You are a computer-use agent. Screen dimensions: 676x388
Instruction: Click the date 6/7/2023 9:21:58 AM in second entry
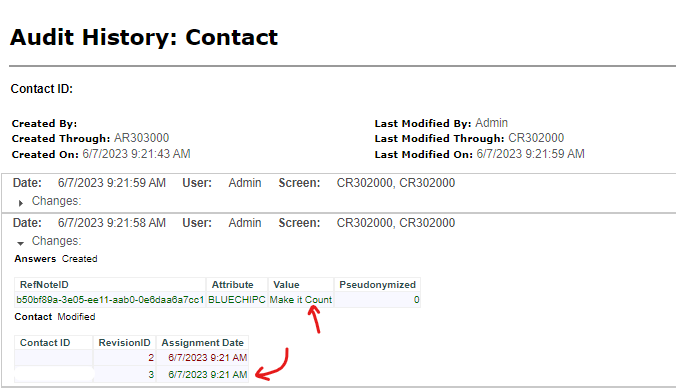pos(112,223)
